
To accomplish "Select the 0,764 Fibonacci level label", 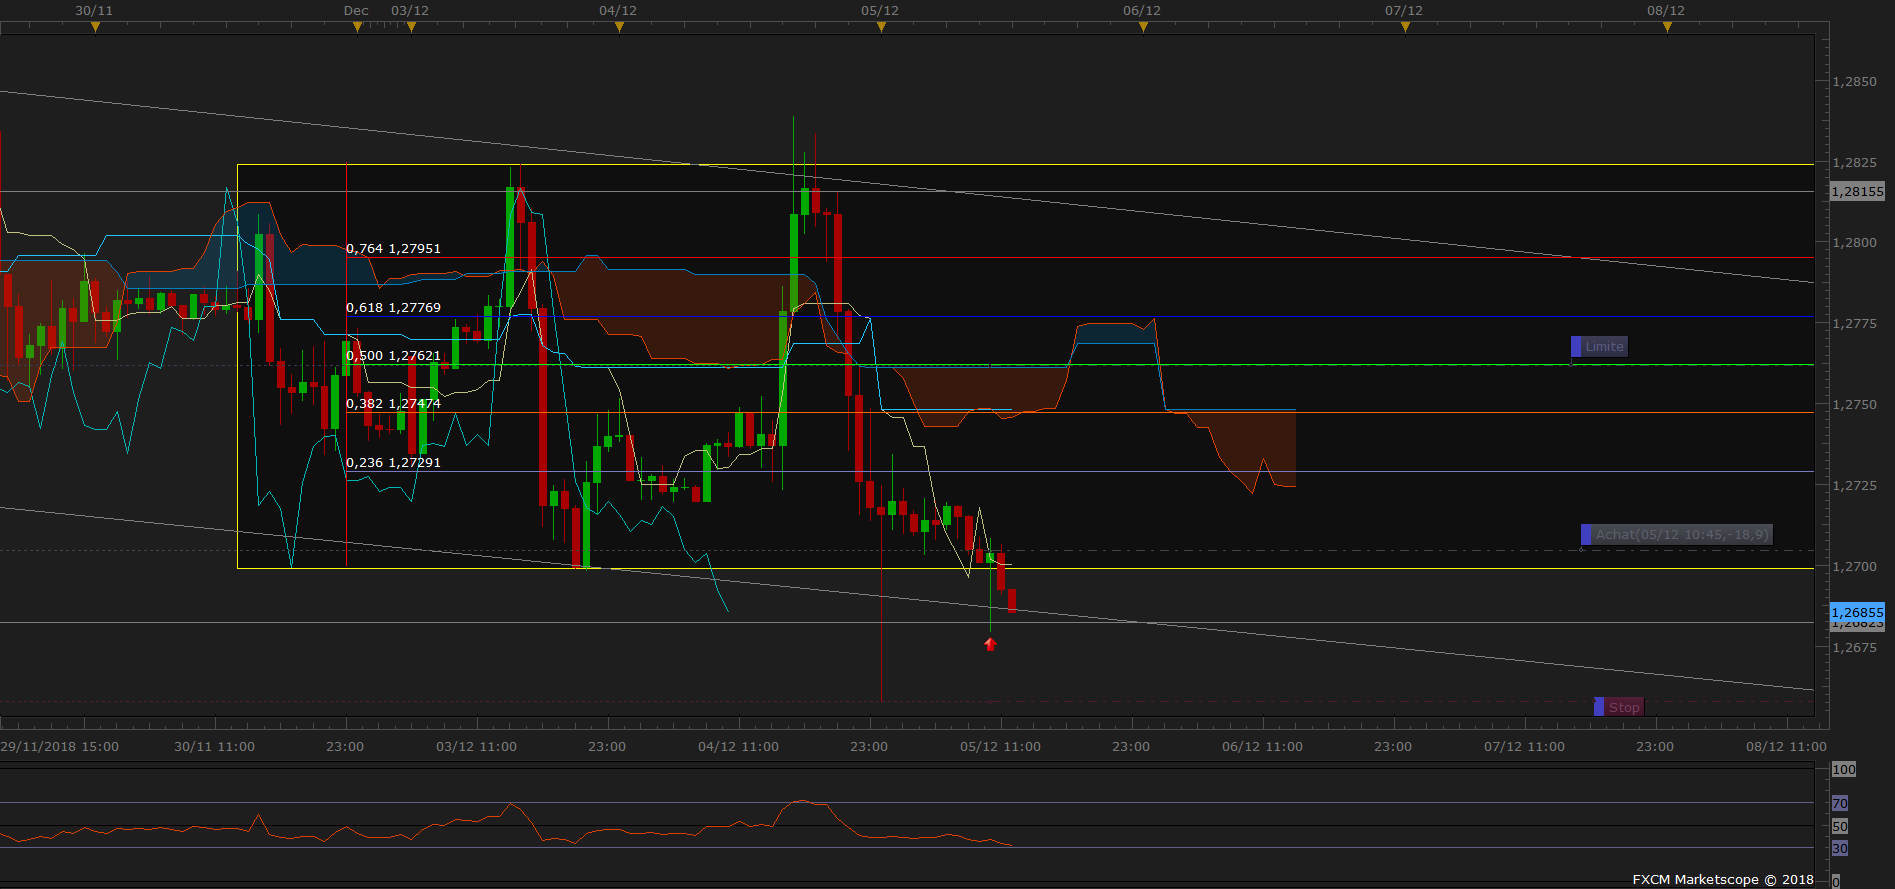I will (393, 248).
